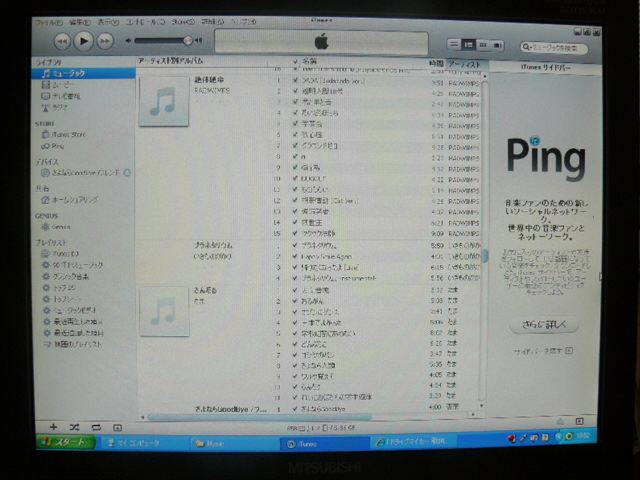This screenshot has height=480, width=640.
Task: Uncheck track 8 of 絶体絶命
Action: tap(295, 156)
